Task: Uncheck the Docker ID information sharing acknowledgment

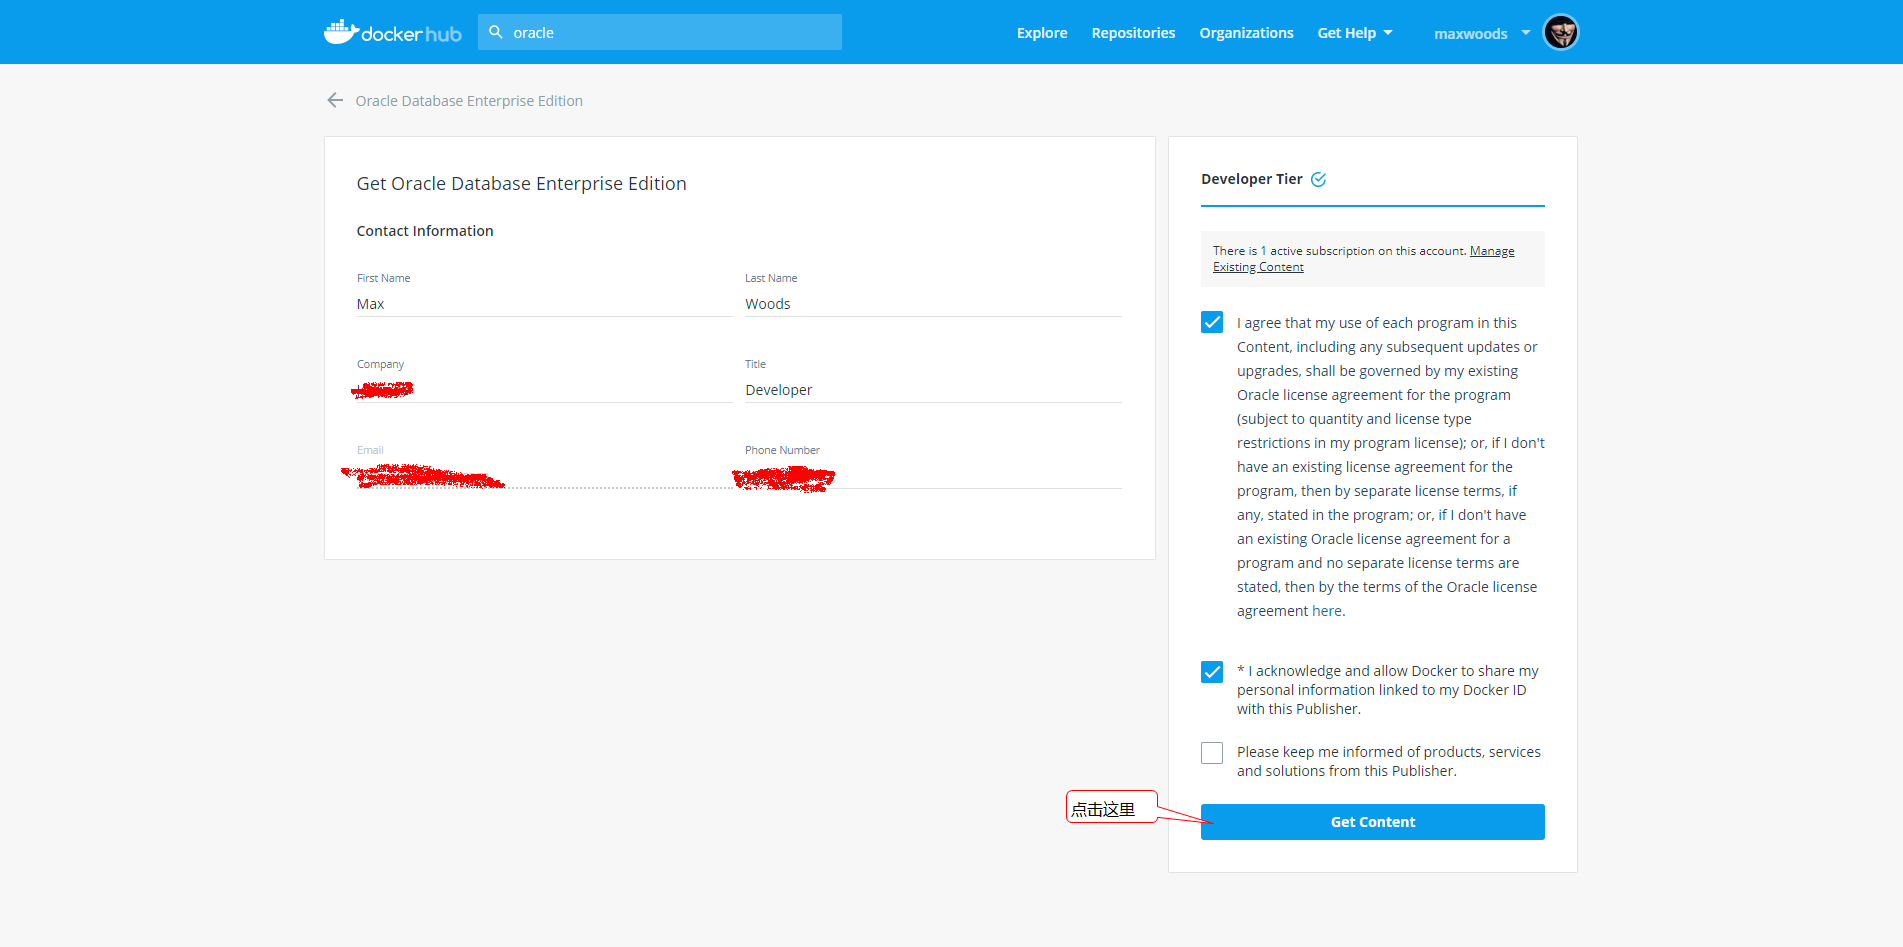Action: click(x=1211, y=671)
